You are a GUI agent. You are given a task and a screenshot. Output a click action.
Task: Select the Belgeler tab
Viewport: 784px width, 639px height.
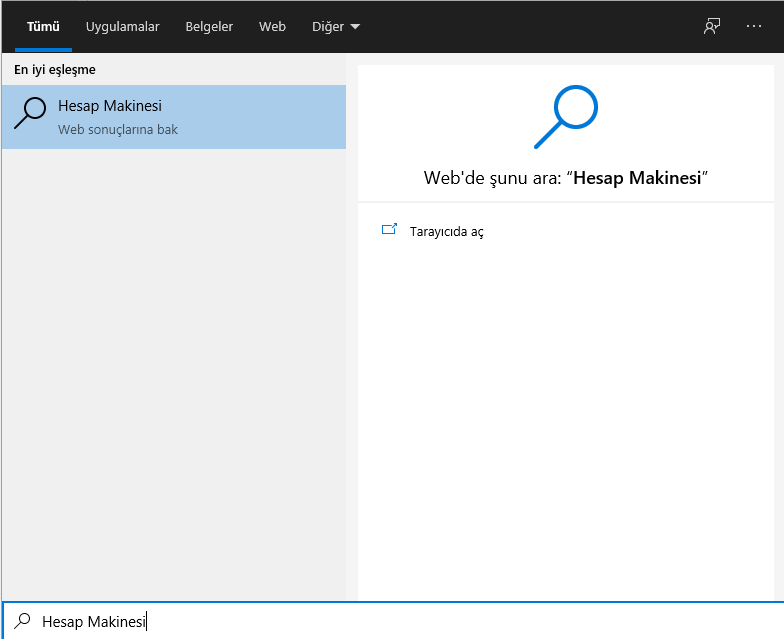tap(209, 27)
